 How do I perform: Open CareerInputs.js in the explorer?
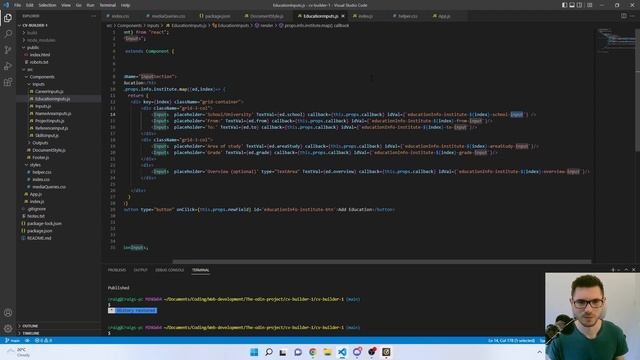tap(49, 91)
